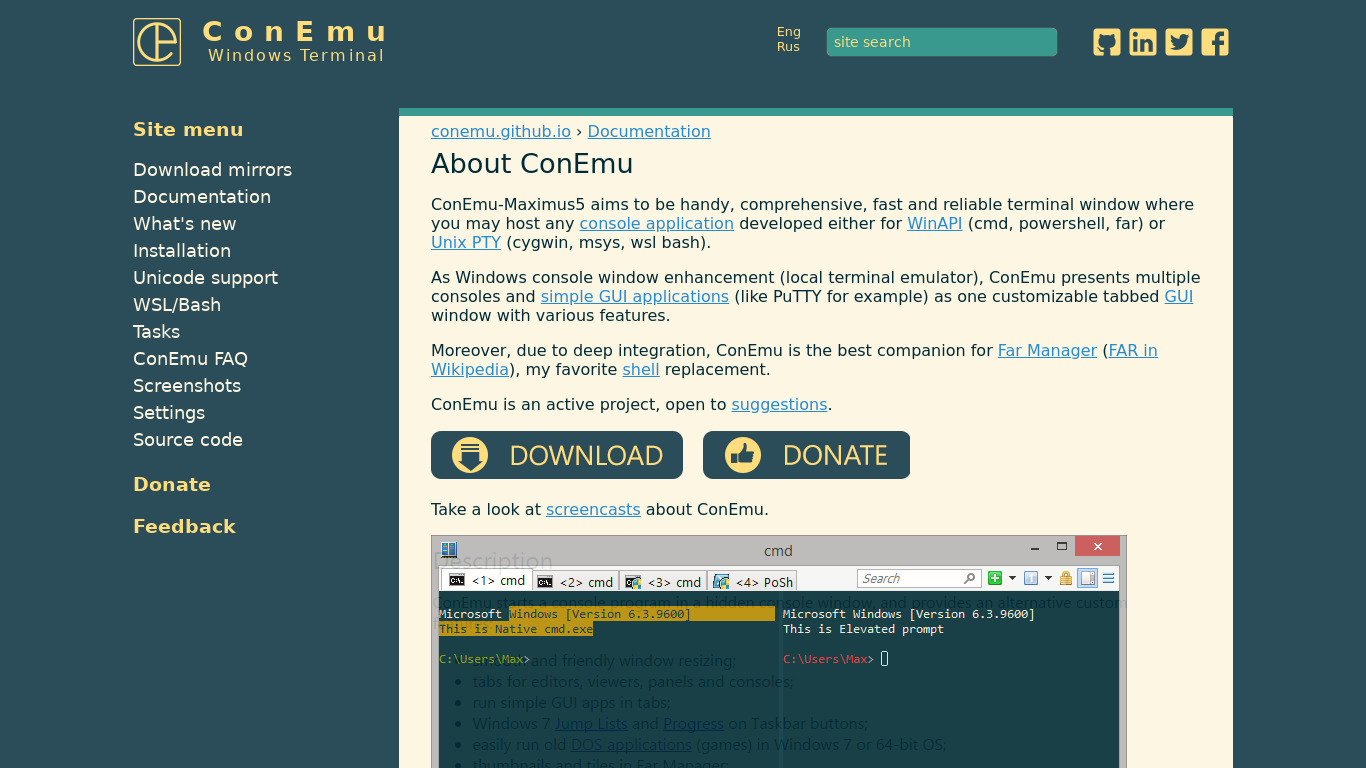
Task: Switch site language to Rus
Action: (x=788, y=47)
